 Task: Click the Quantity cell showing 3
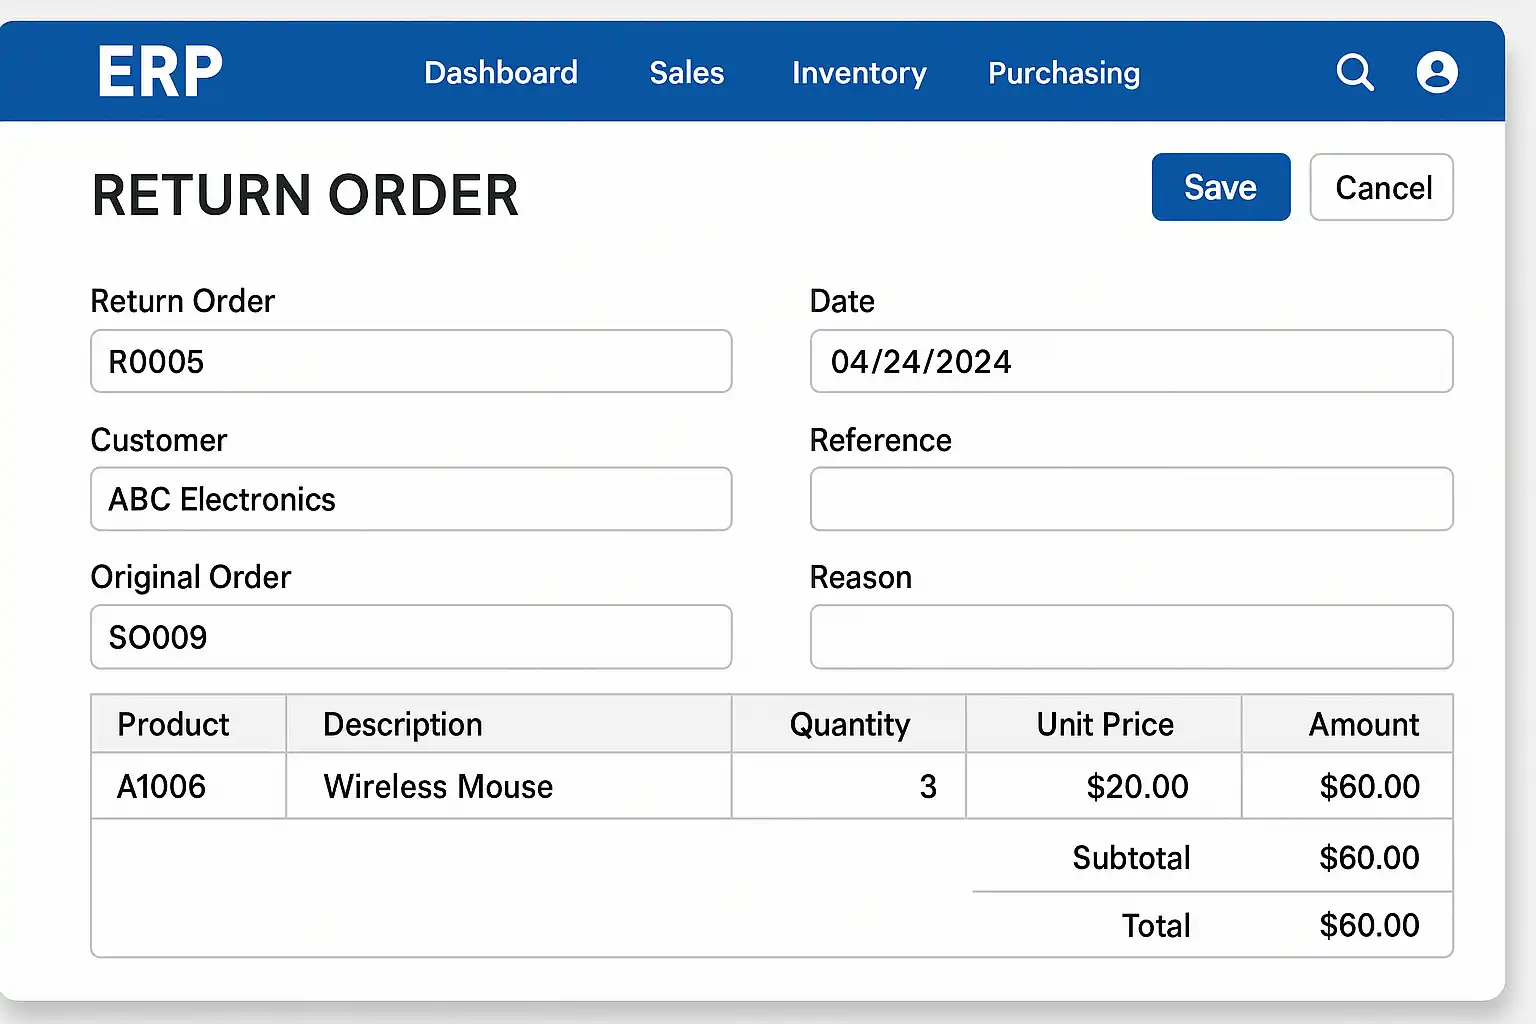(x=848, y=787)
